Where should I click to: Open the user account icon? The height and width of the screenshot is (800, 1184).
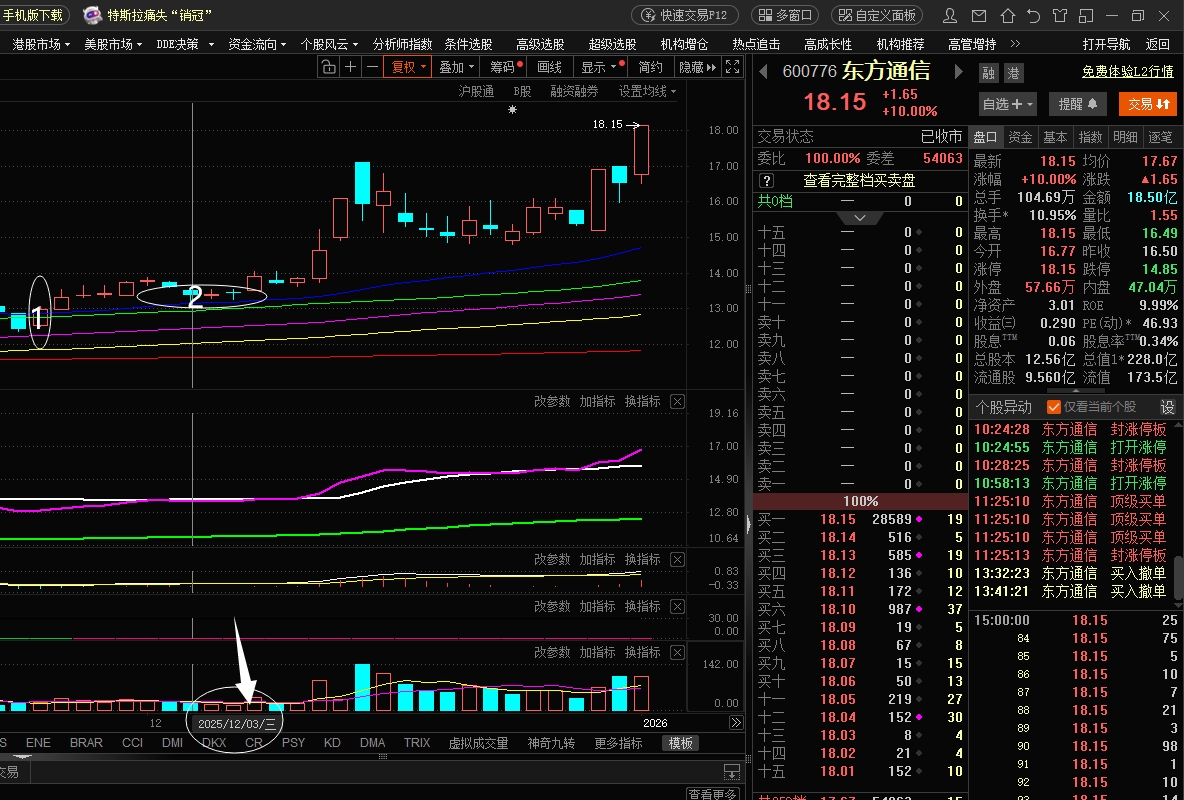(950, 15)
